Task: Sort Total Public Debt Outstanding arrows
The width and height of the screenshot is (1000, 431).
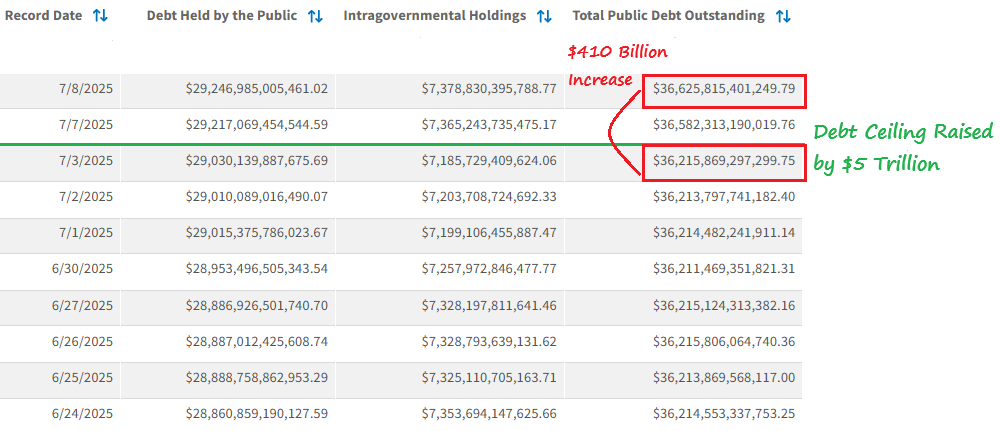Action: [x=783, y=17]
